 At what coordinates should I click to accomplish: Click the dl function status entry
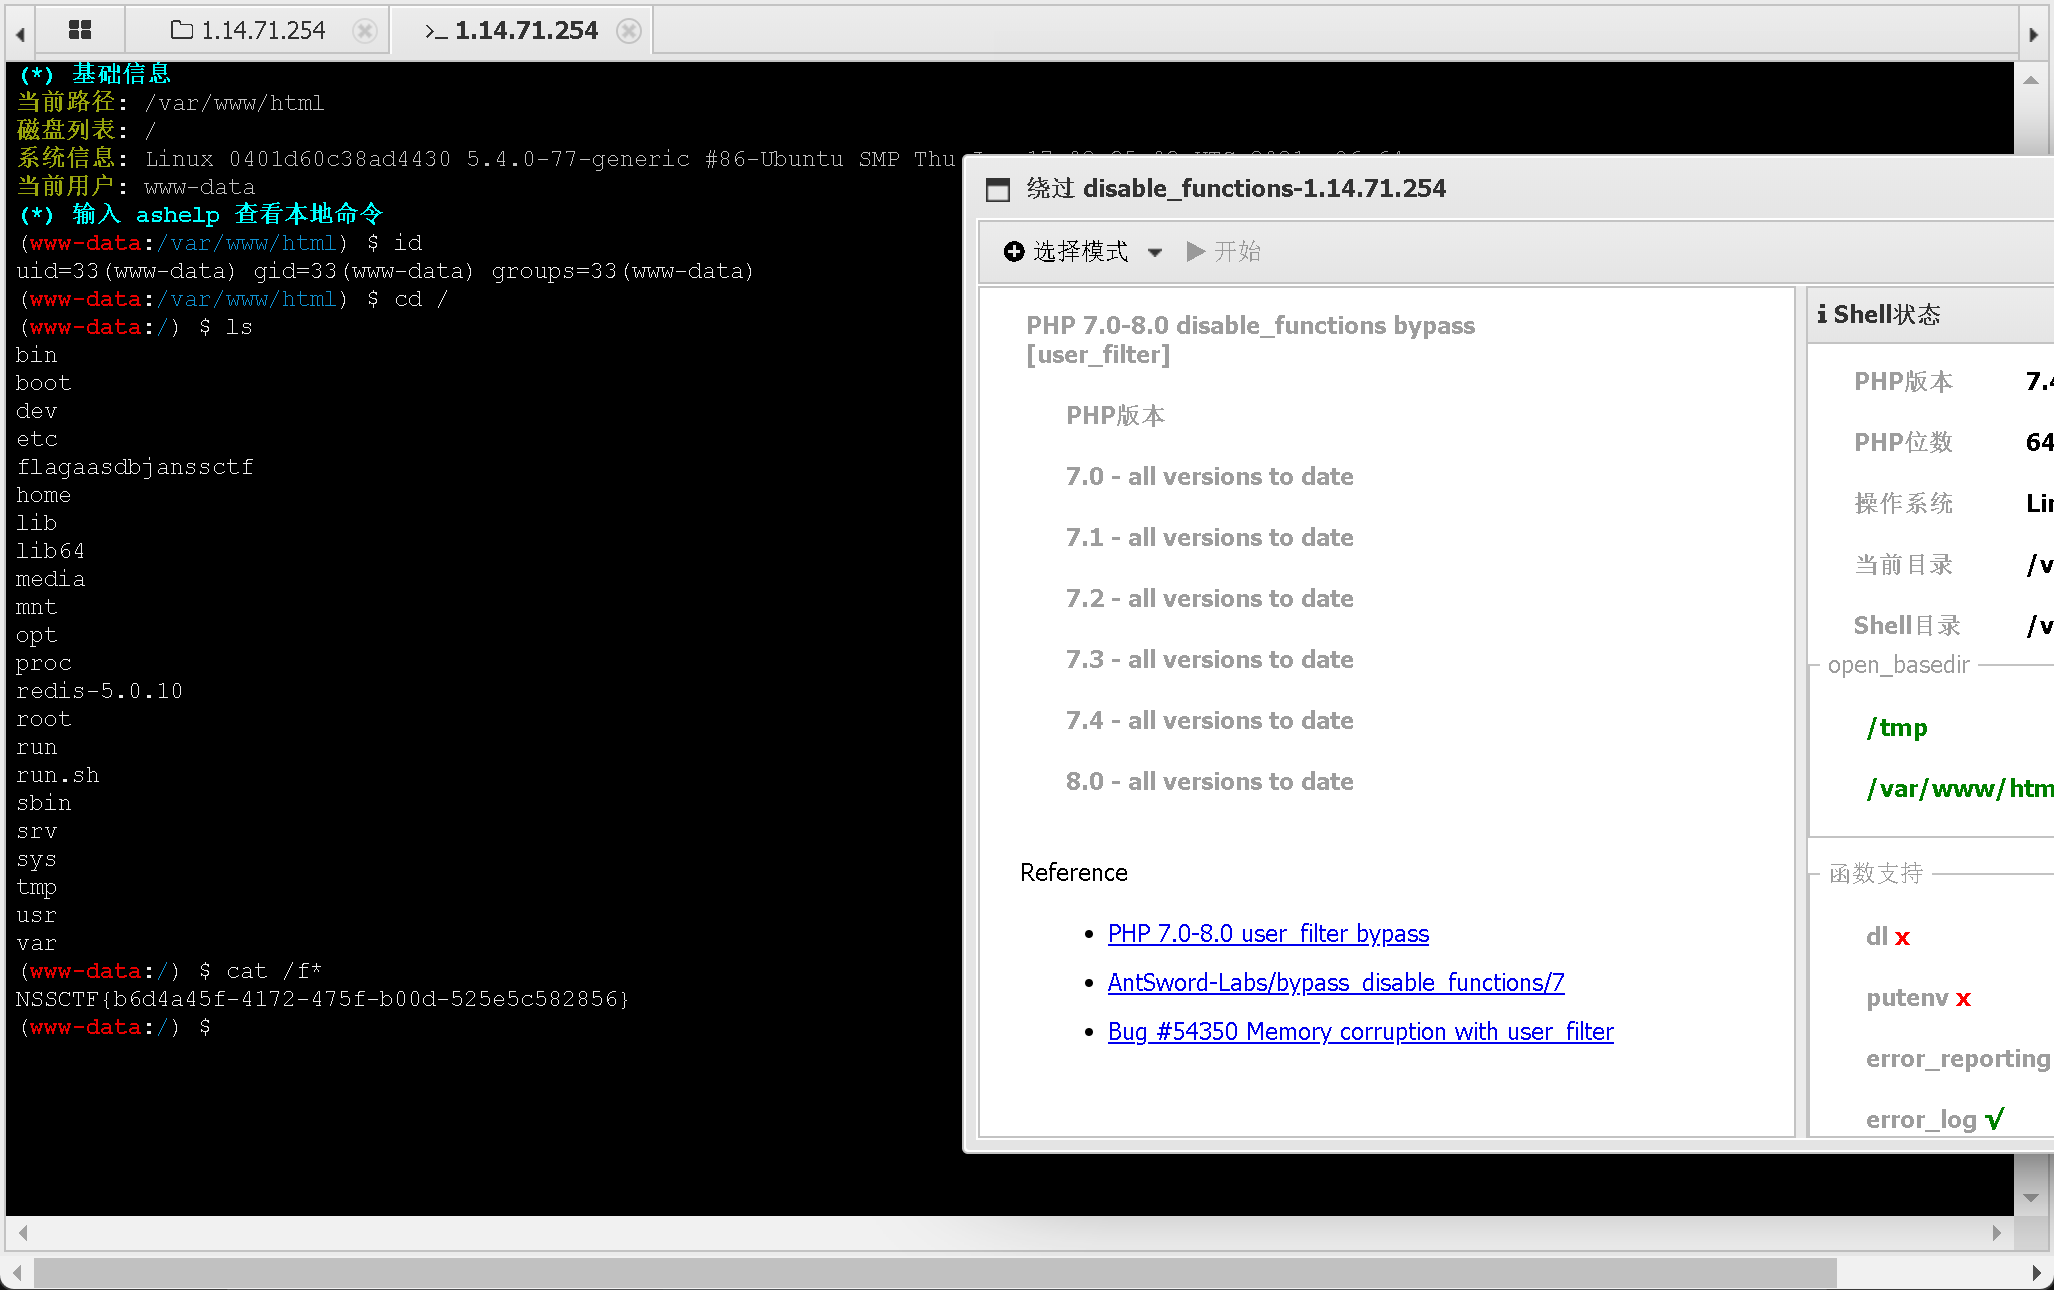(1888, 937)
